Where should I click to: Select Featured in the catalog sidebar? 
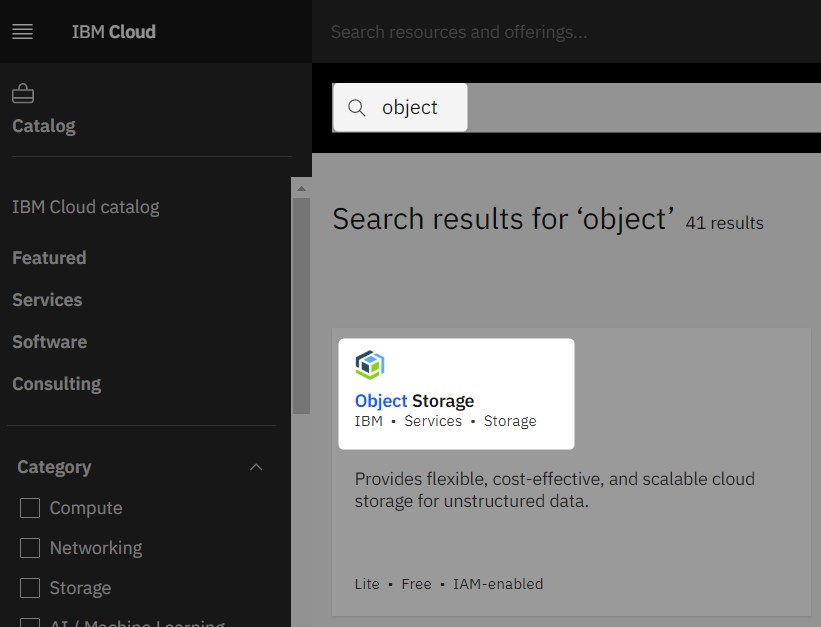click(x=49, y=258)
